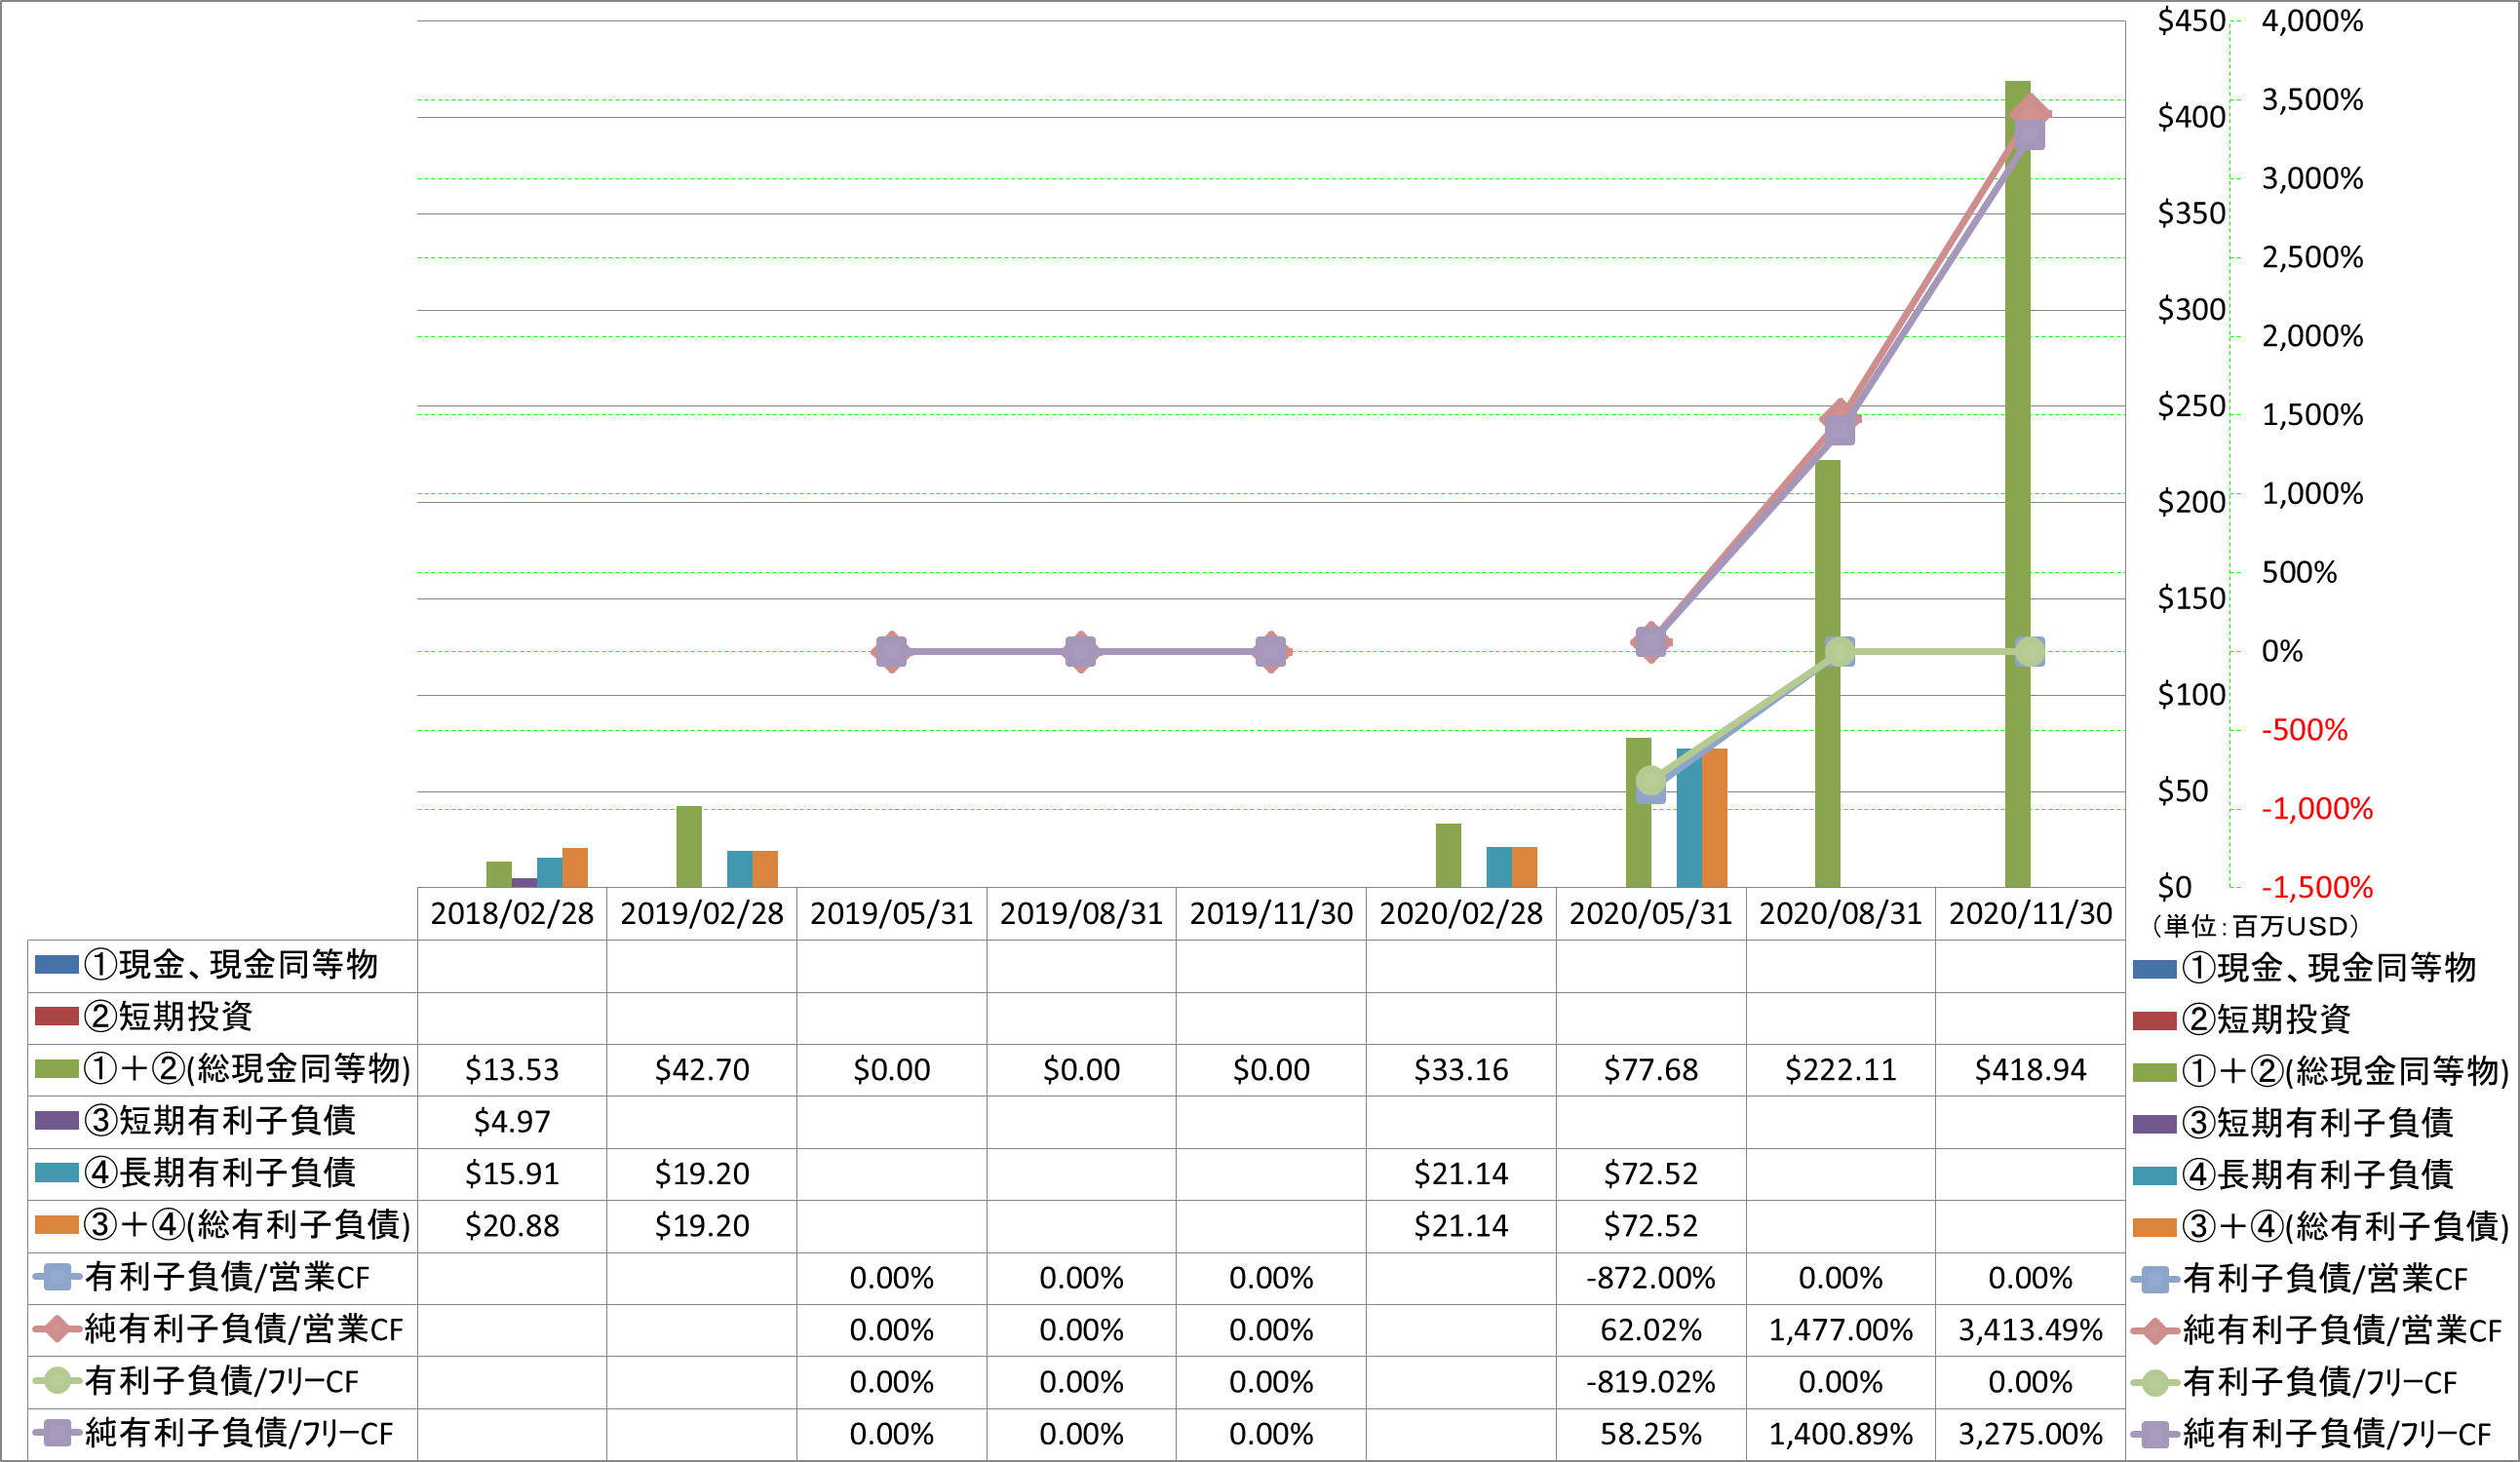Click the 2019/02/28 date column header
Screen dimensions: 2520x1462
pyautogui.click(x=701, y=913)
